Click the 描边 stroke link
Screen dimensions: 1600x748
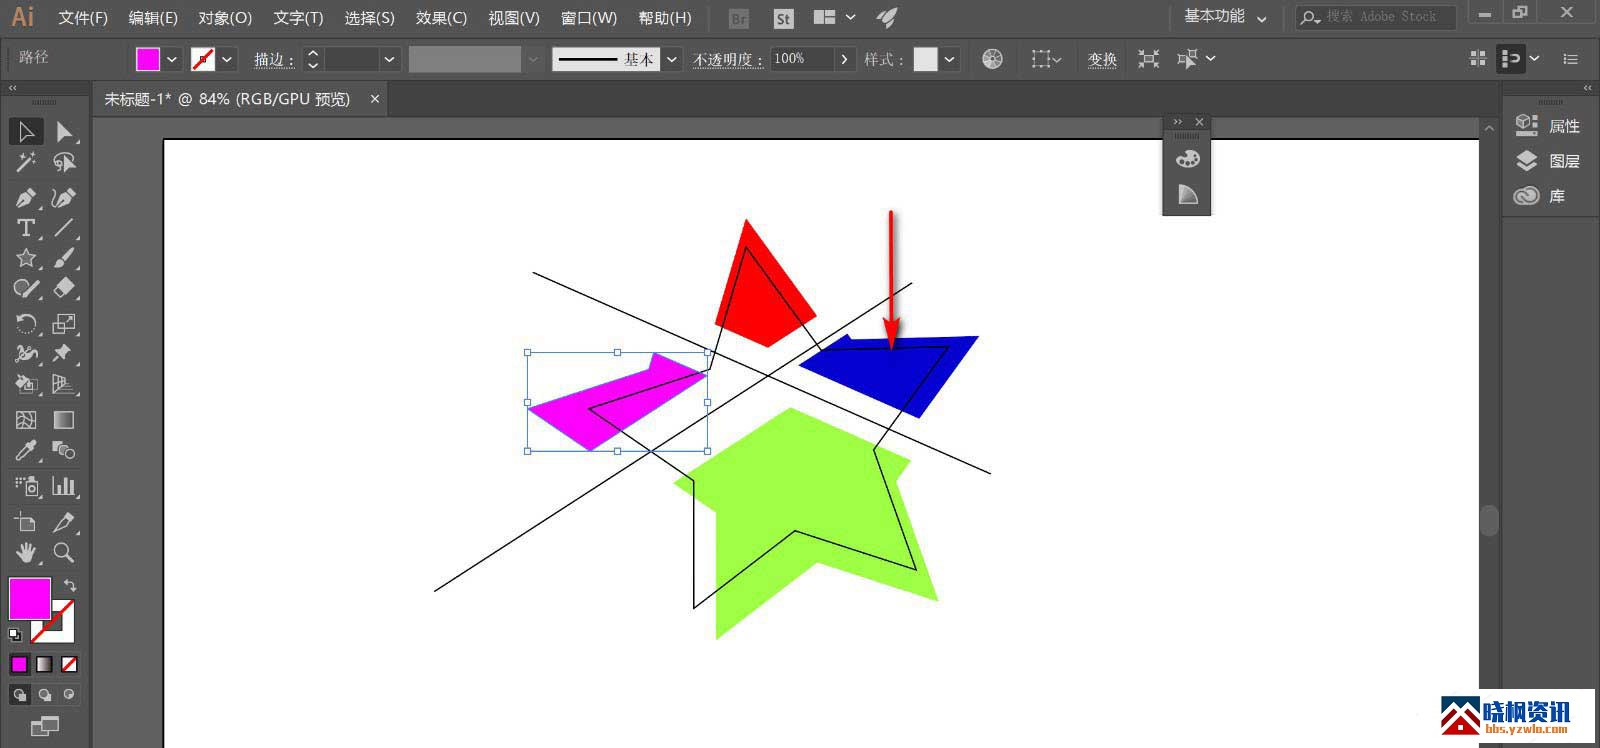tap(272, 60)
